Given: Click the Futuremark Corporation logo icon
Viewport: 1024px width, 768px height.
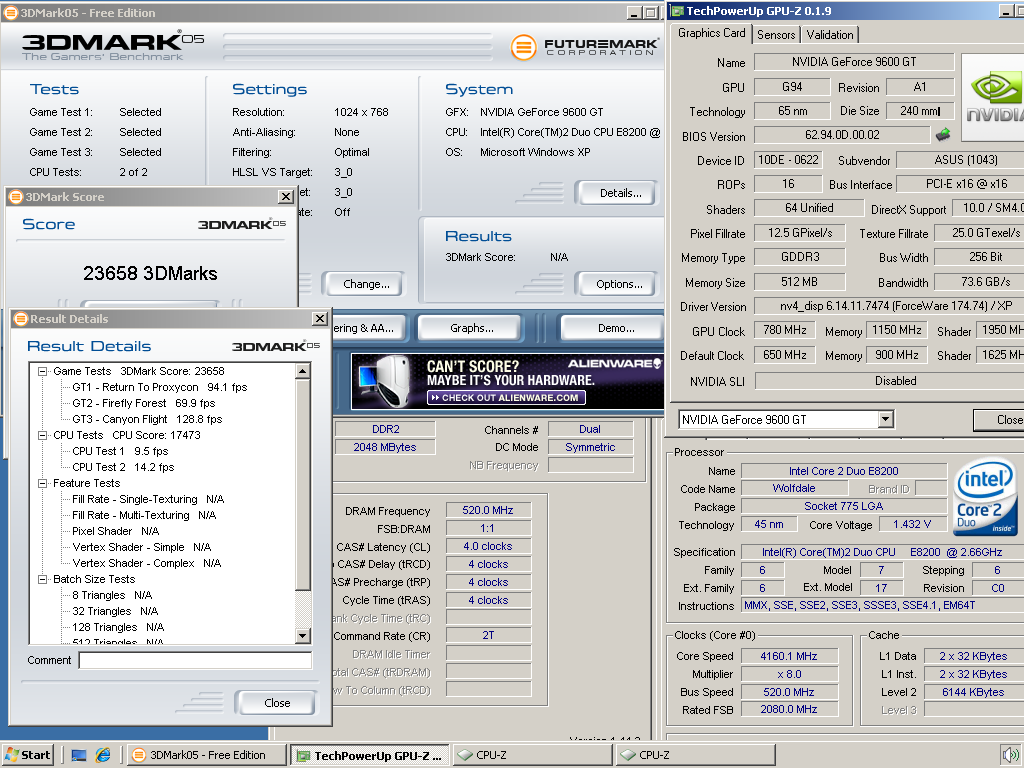Looking at the screenshot, I should click(523, 47).
